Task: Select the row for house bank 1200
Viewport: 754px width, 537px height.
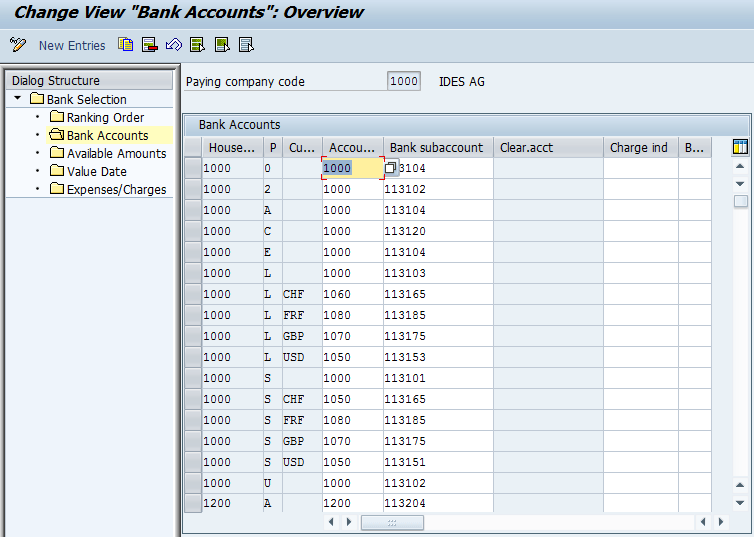Action: coord(192,504)
